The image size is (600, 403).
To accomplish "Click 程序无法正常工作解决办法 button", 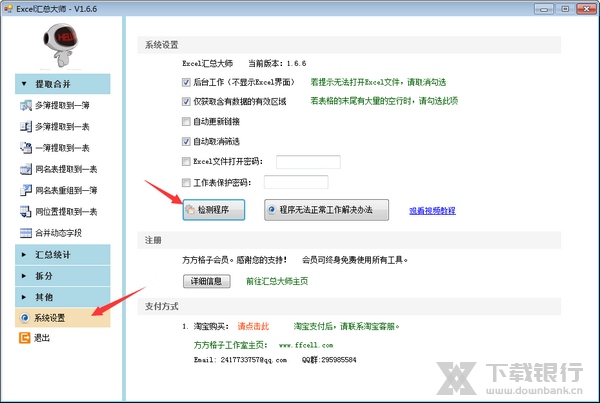I will 326,210.
